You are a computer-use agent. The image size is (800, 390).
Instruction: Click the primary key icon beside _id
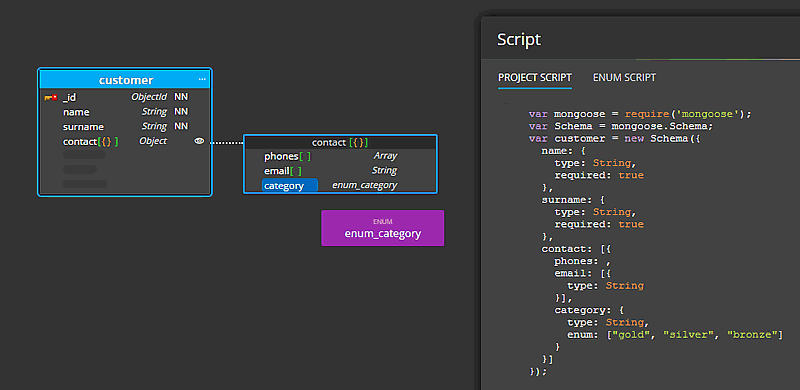51,97
